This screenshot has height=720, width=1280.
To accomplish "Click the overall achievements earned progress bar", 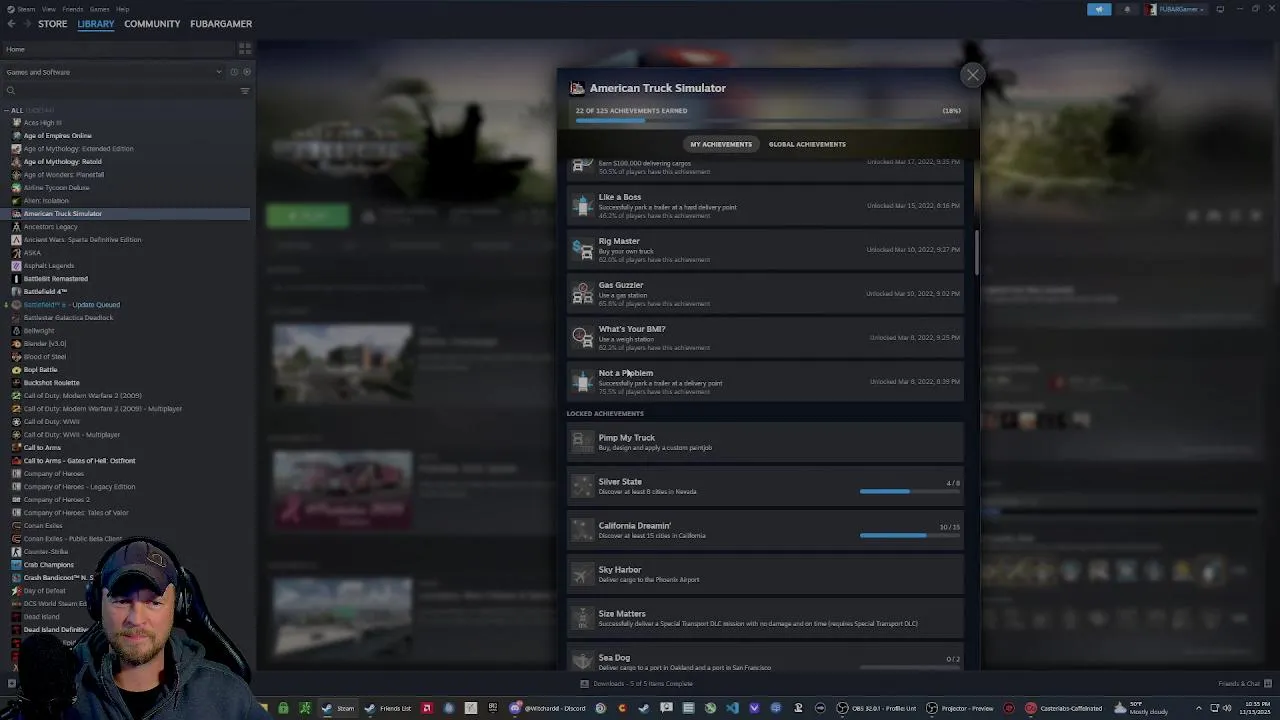I will click(x=768, y=121).
